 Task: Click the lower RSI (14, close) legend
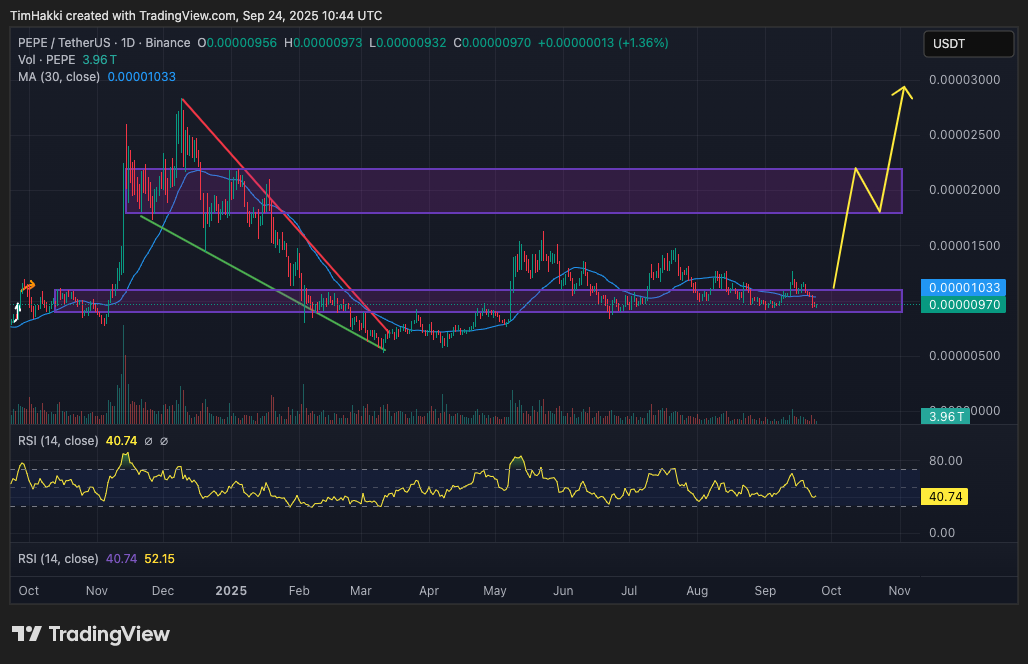click(x=58, y=559)
